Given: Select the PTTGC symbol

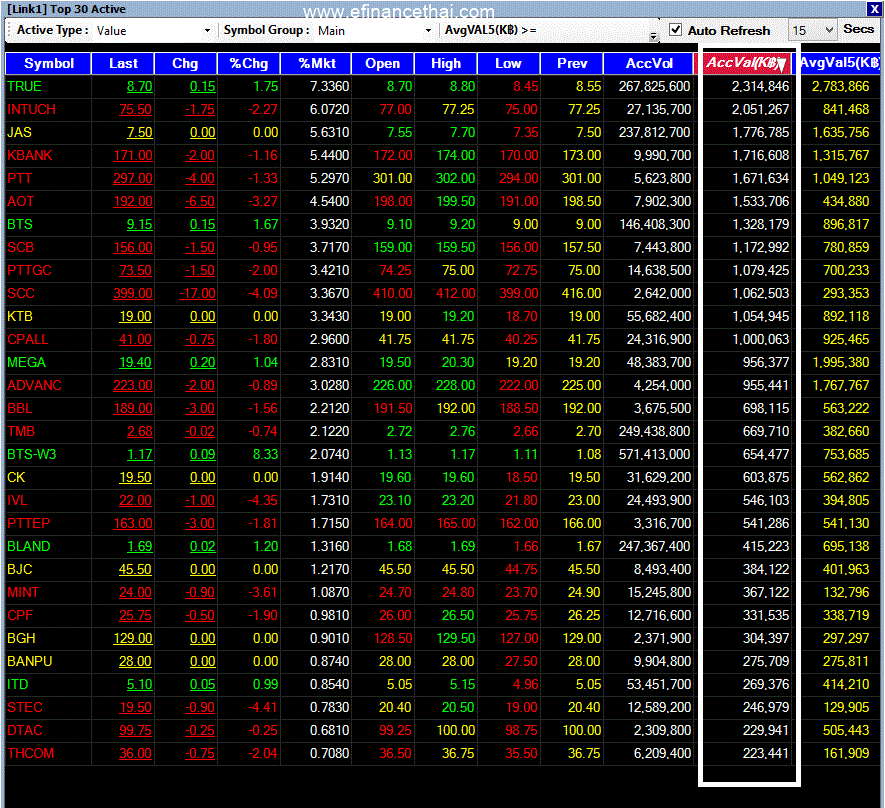Looking at the screenshot, I should click(x=29, y=270).
